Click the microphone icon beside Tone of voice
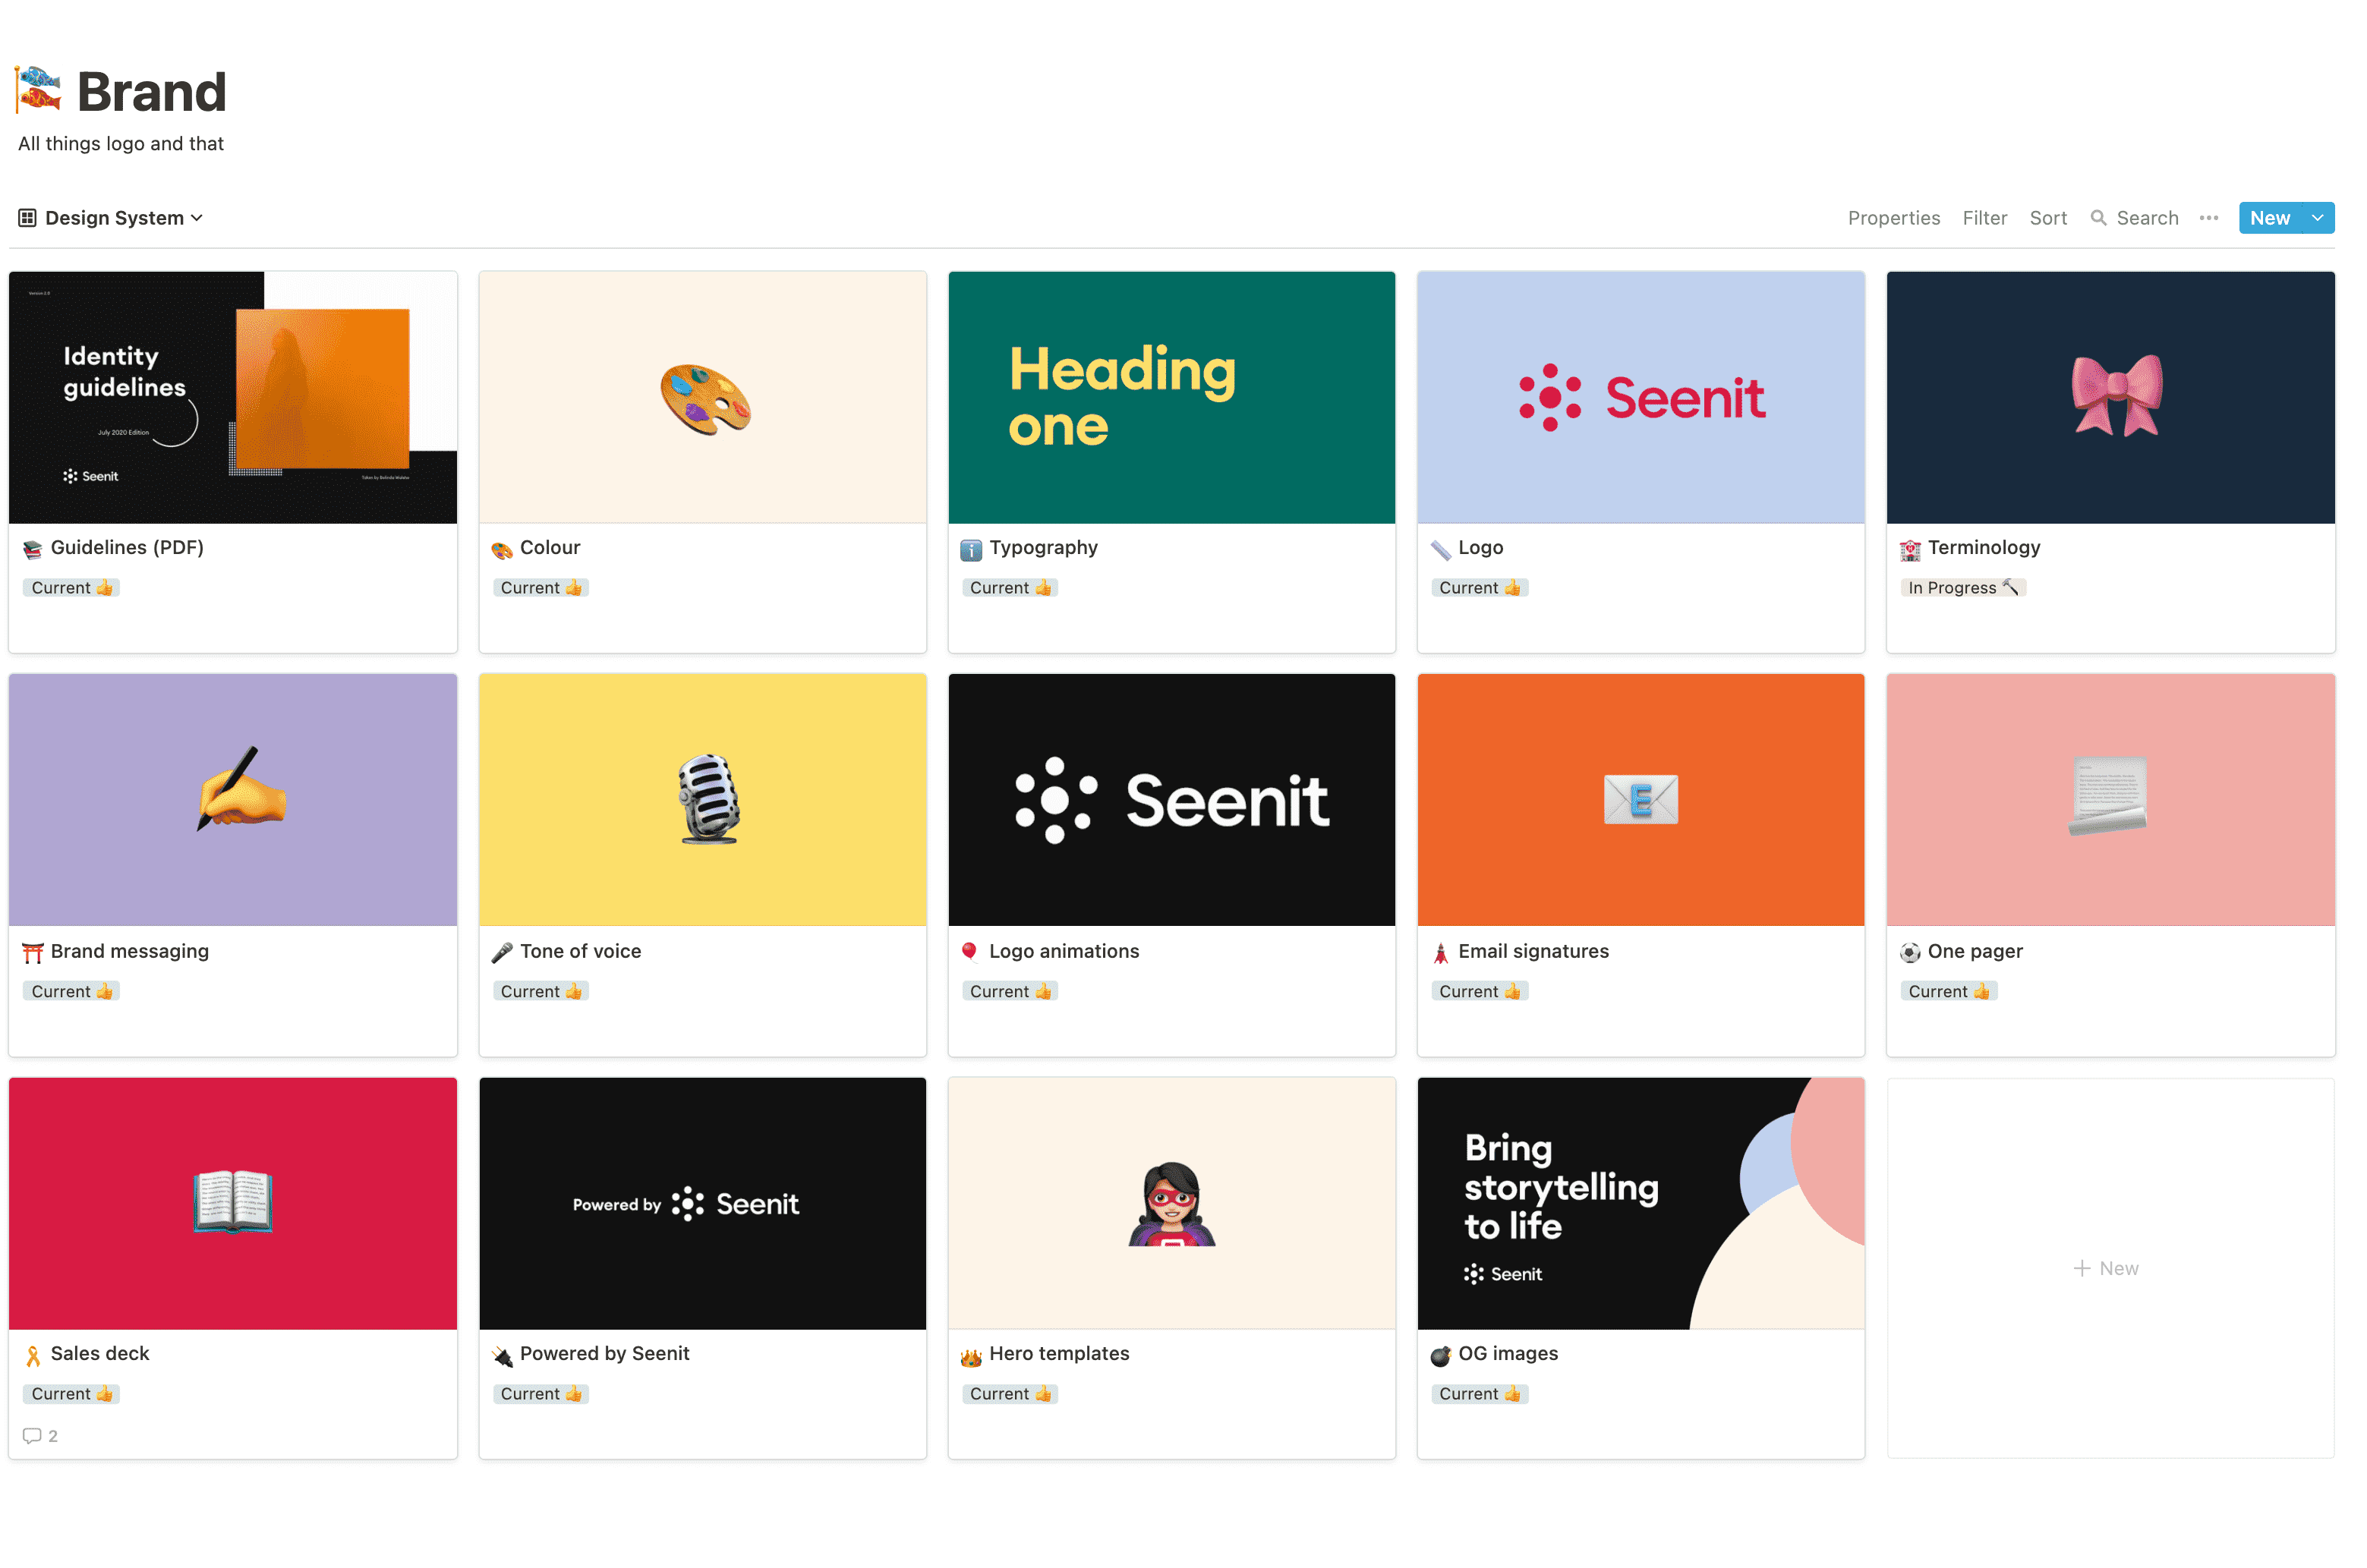 [501, 952]
